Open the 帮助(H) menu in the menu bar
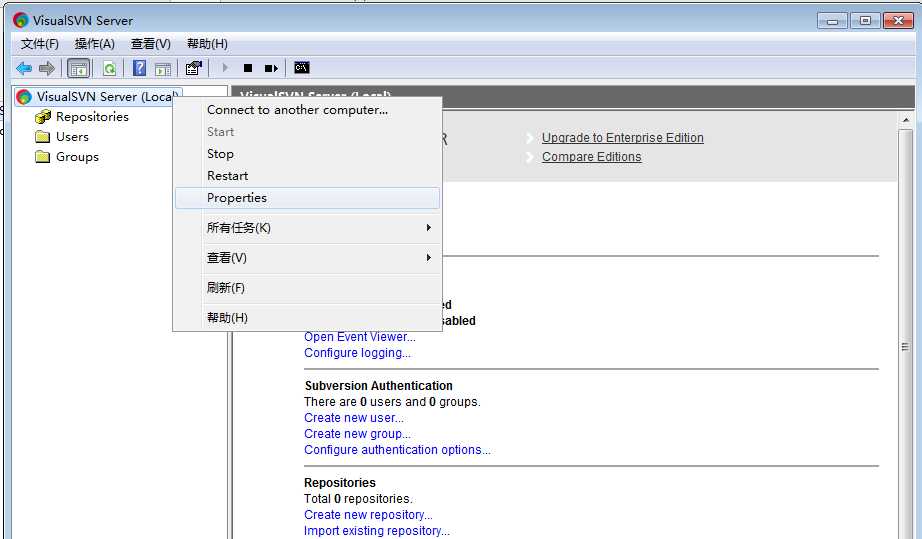922x539 pixels. pos(207,43)
